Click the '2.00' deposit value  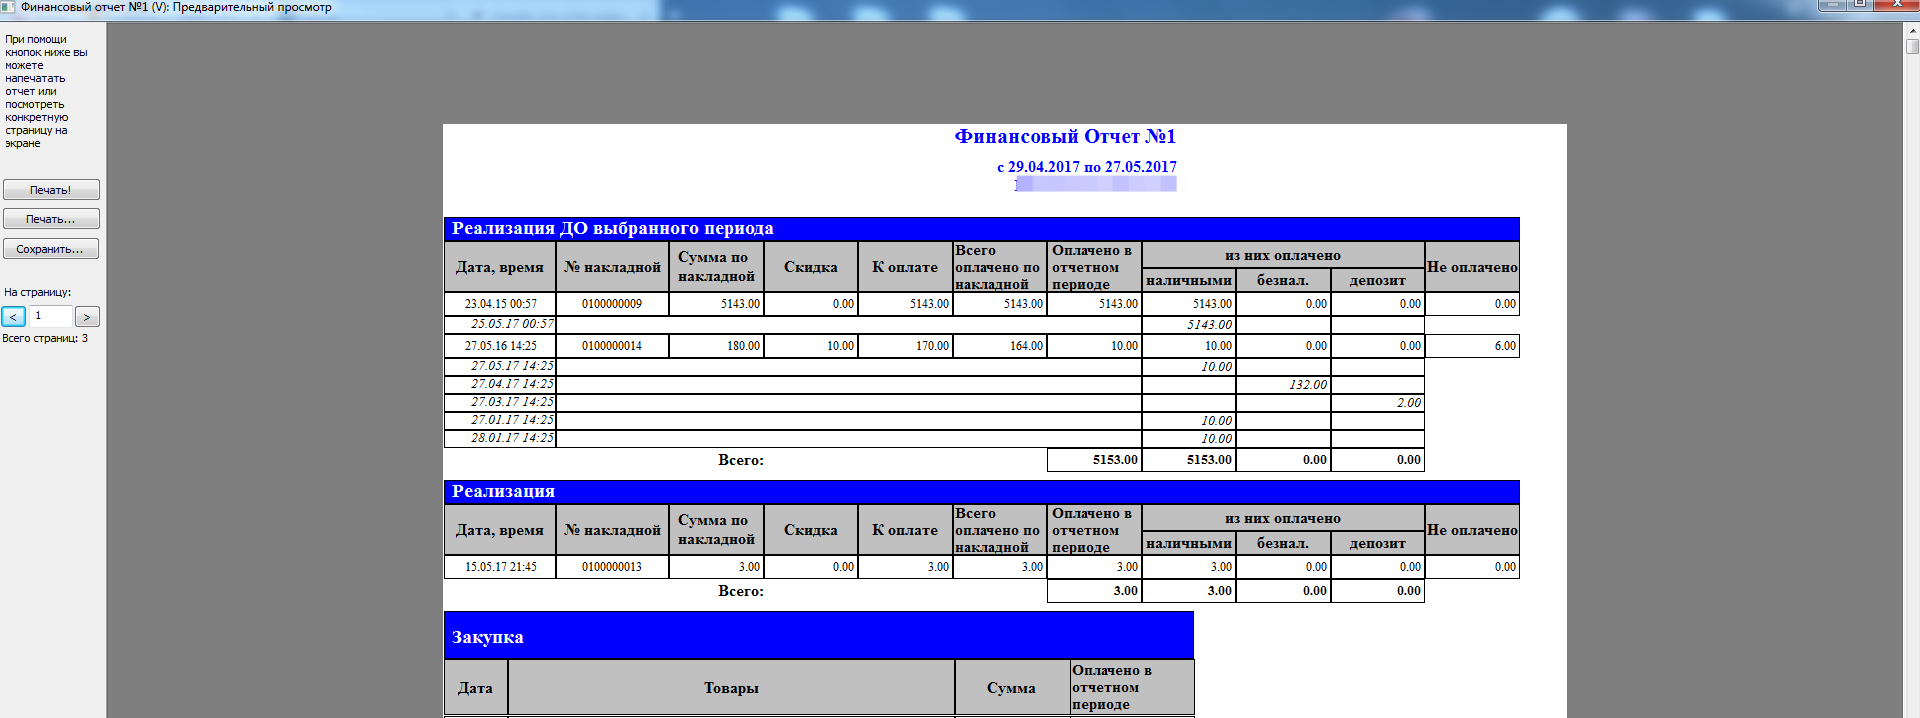click(1409, 403)
